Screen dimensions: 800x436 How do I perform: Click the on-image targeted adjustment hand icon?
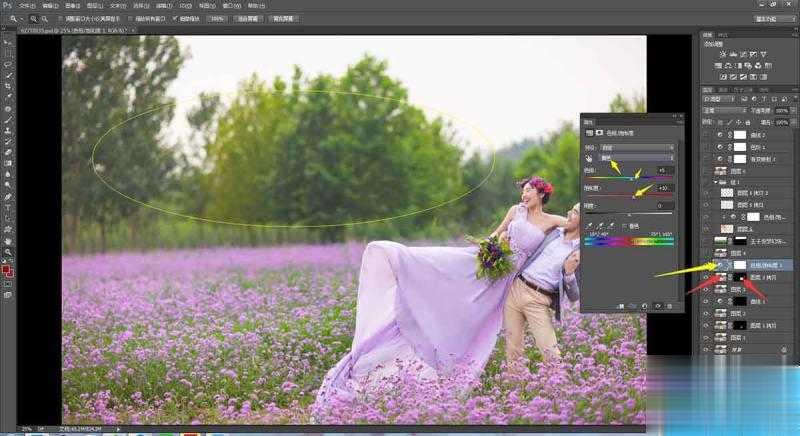click(589, 159)
